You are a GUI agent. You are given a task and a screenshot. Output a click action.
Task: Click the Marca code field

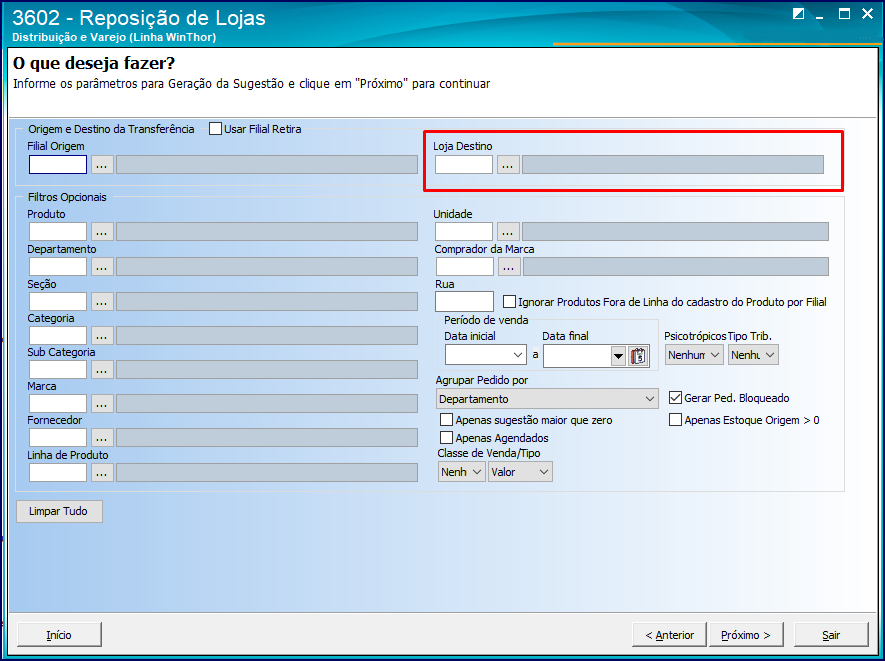58,404
